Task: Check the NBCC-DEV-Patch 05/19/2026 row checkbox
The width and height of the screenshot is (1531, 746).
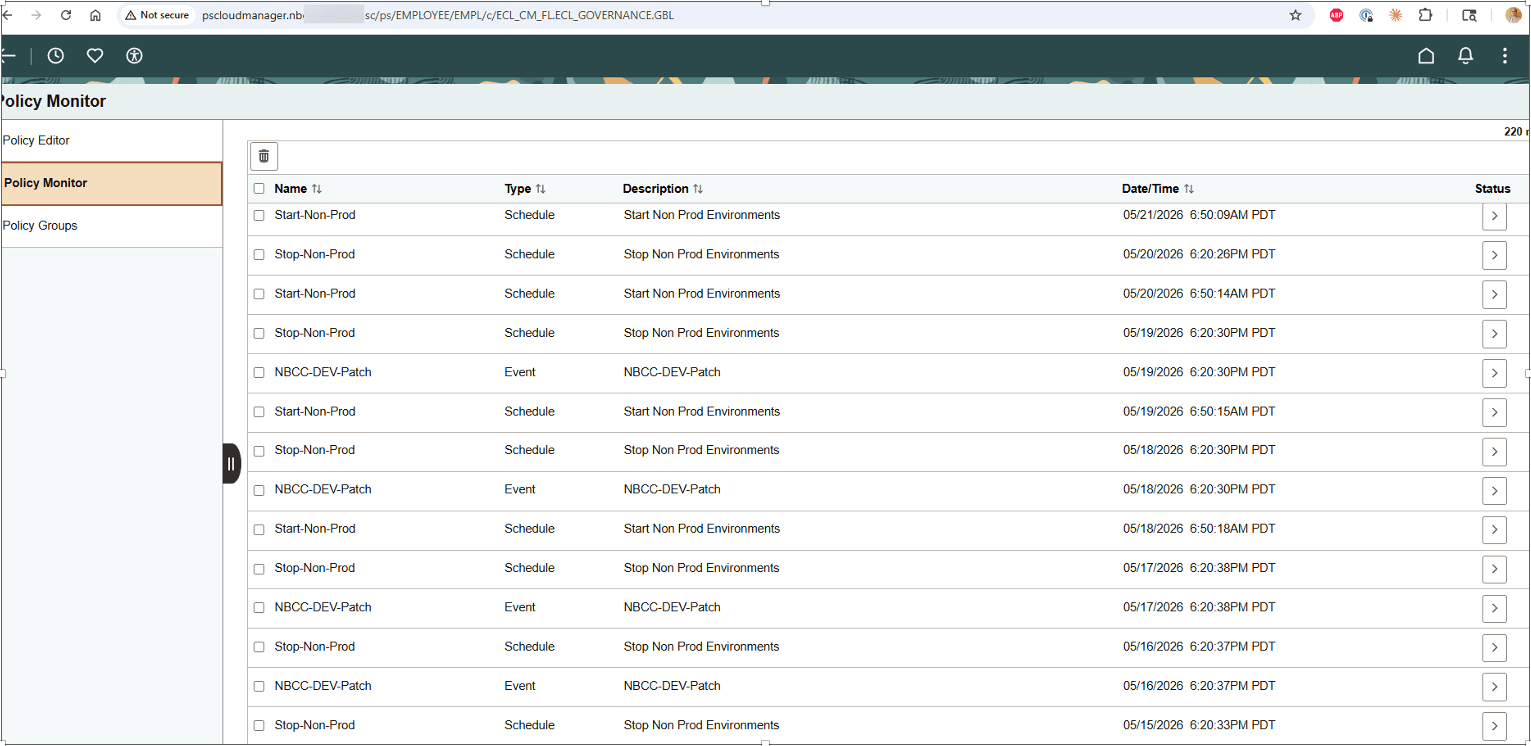Action: point(259,372)
